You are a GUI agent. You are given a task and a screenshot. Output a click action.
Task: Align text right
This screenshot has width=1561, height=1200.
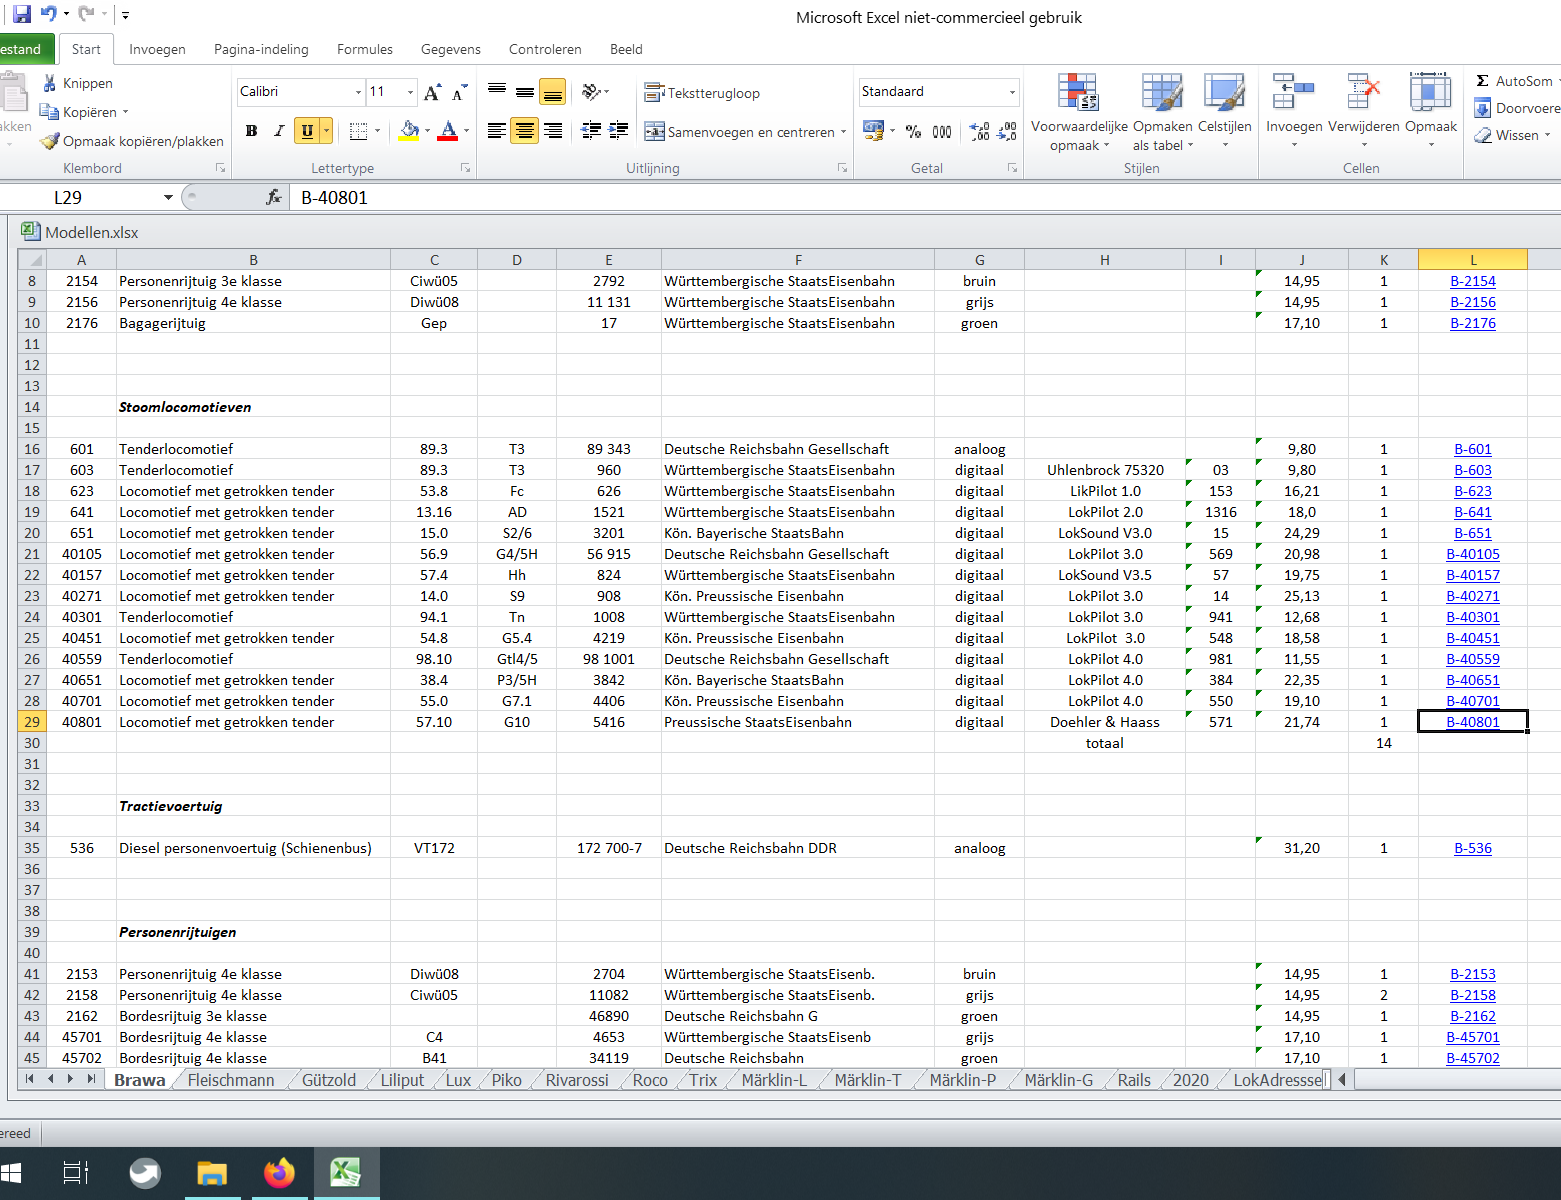coord(552,131)
